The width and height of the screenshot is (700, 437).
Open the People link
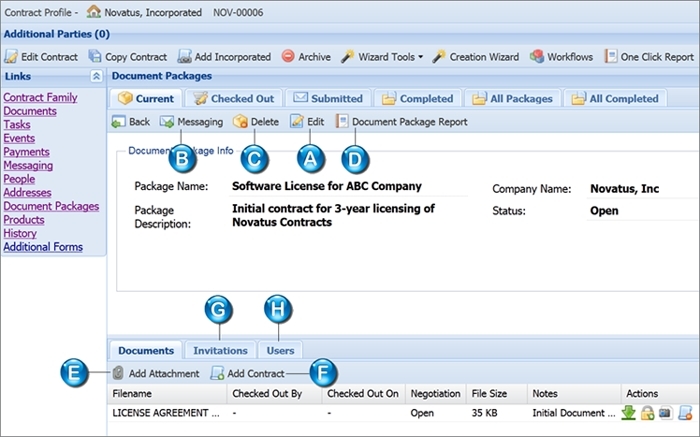pos(19,179)
